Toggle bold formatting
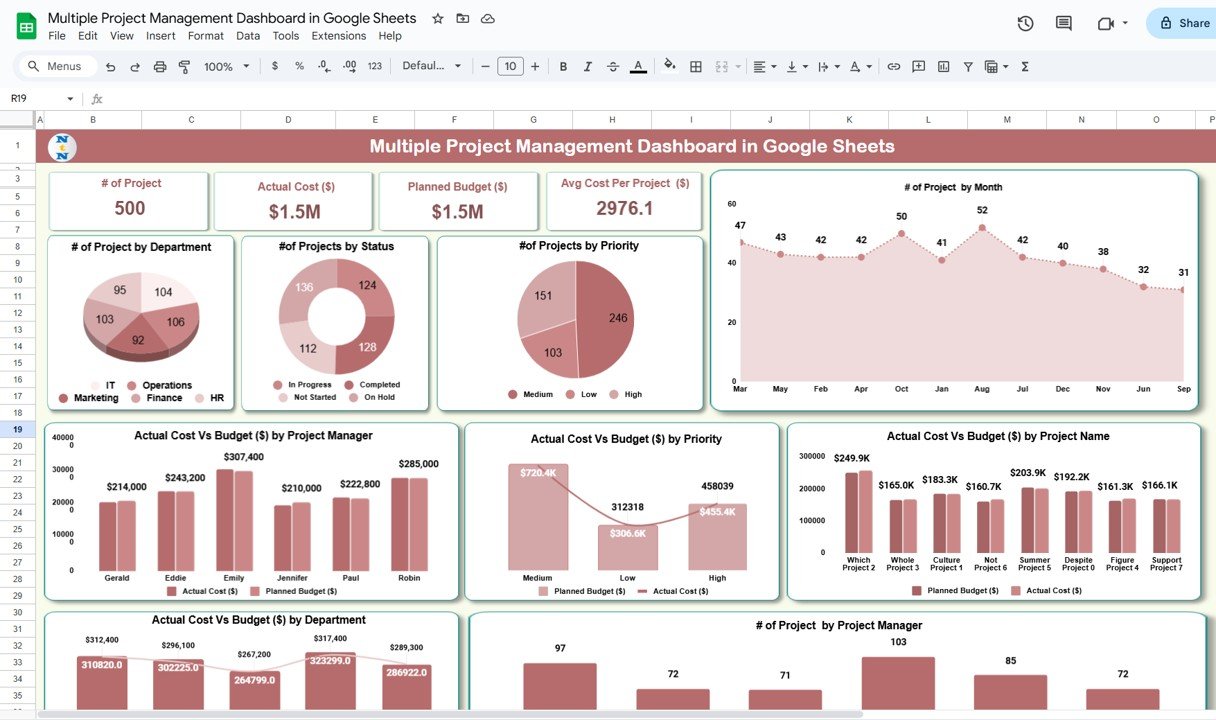Image resolution: width=1216 pixels, height=720 pixels. [563, 67]
